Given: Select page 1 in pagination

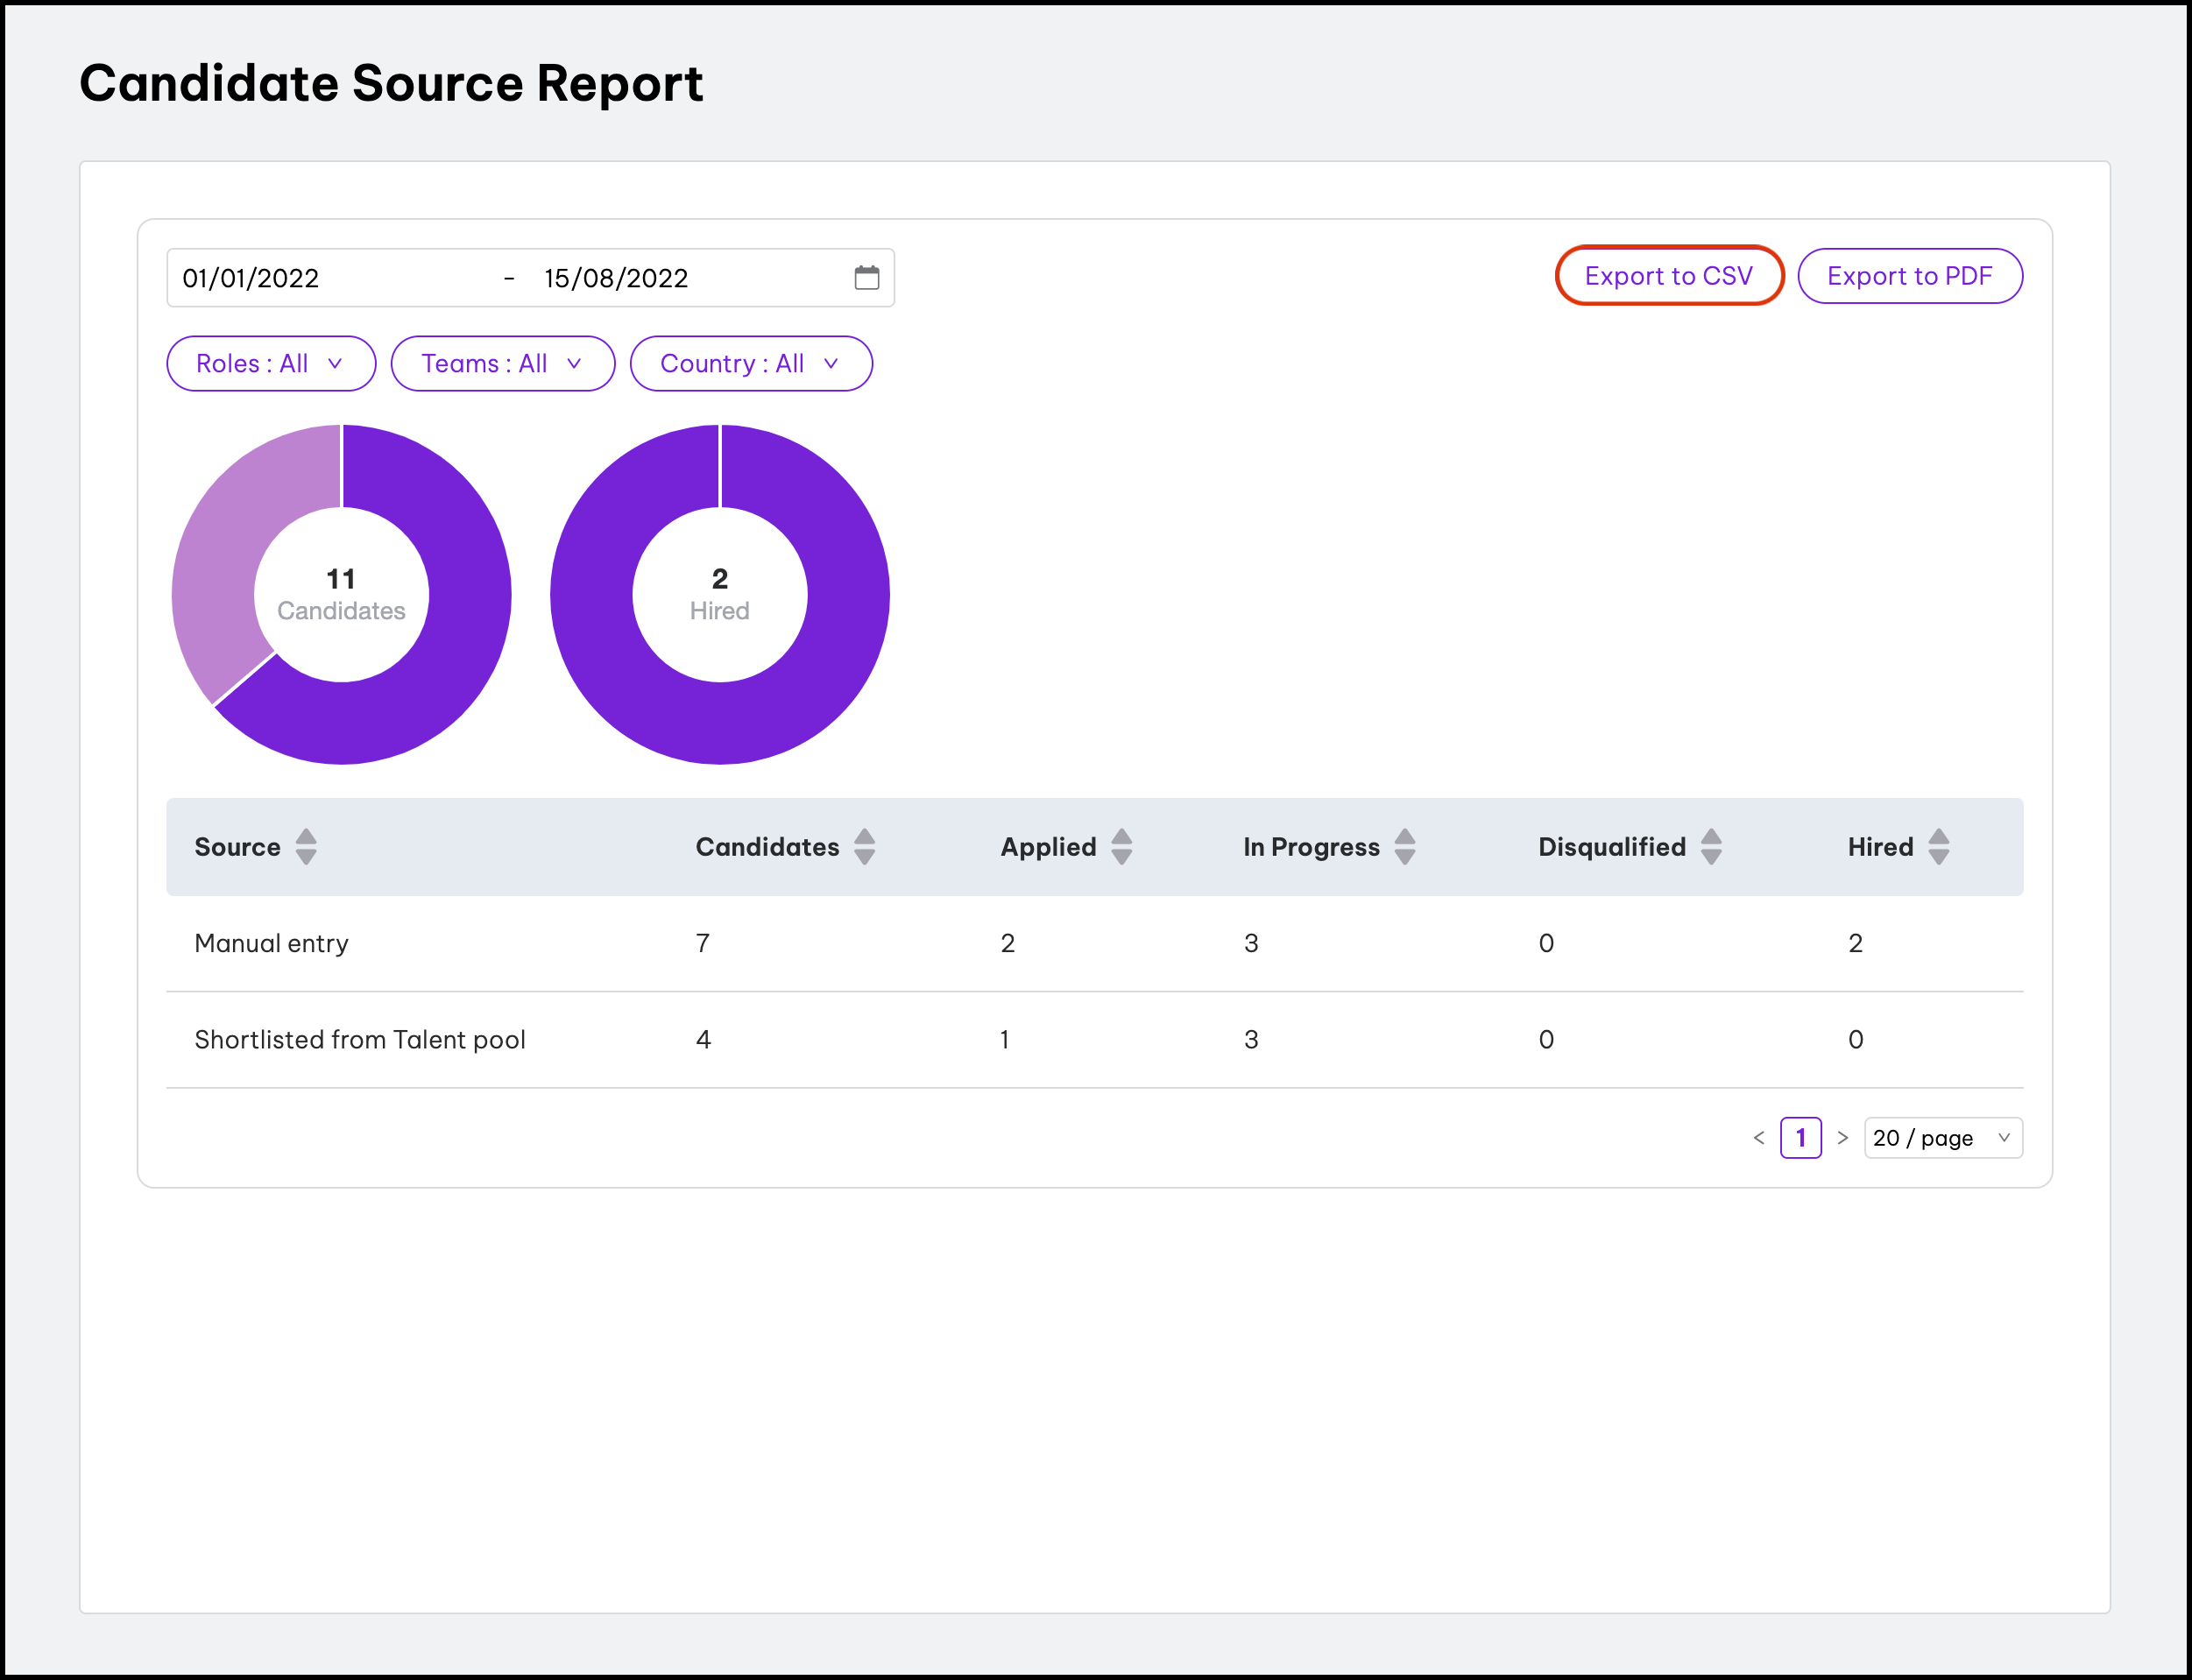Looking at the screenshot, I should point(1800,1138).
